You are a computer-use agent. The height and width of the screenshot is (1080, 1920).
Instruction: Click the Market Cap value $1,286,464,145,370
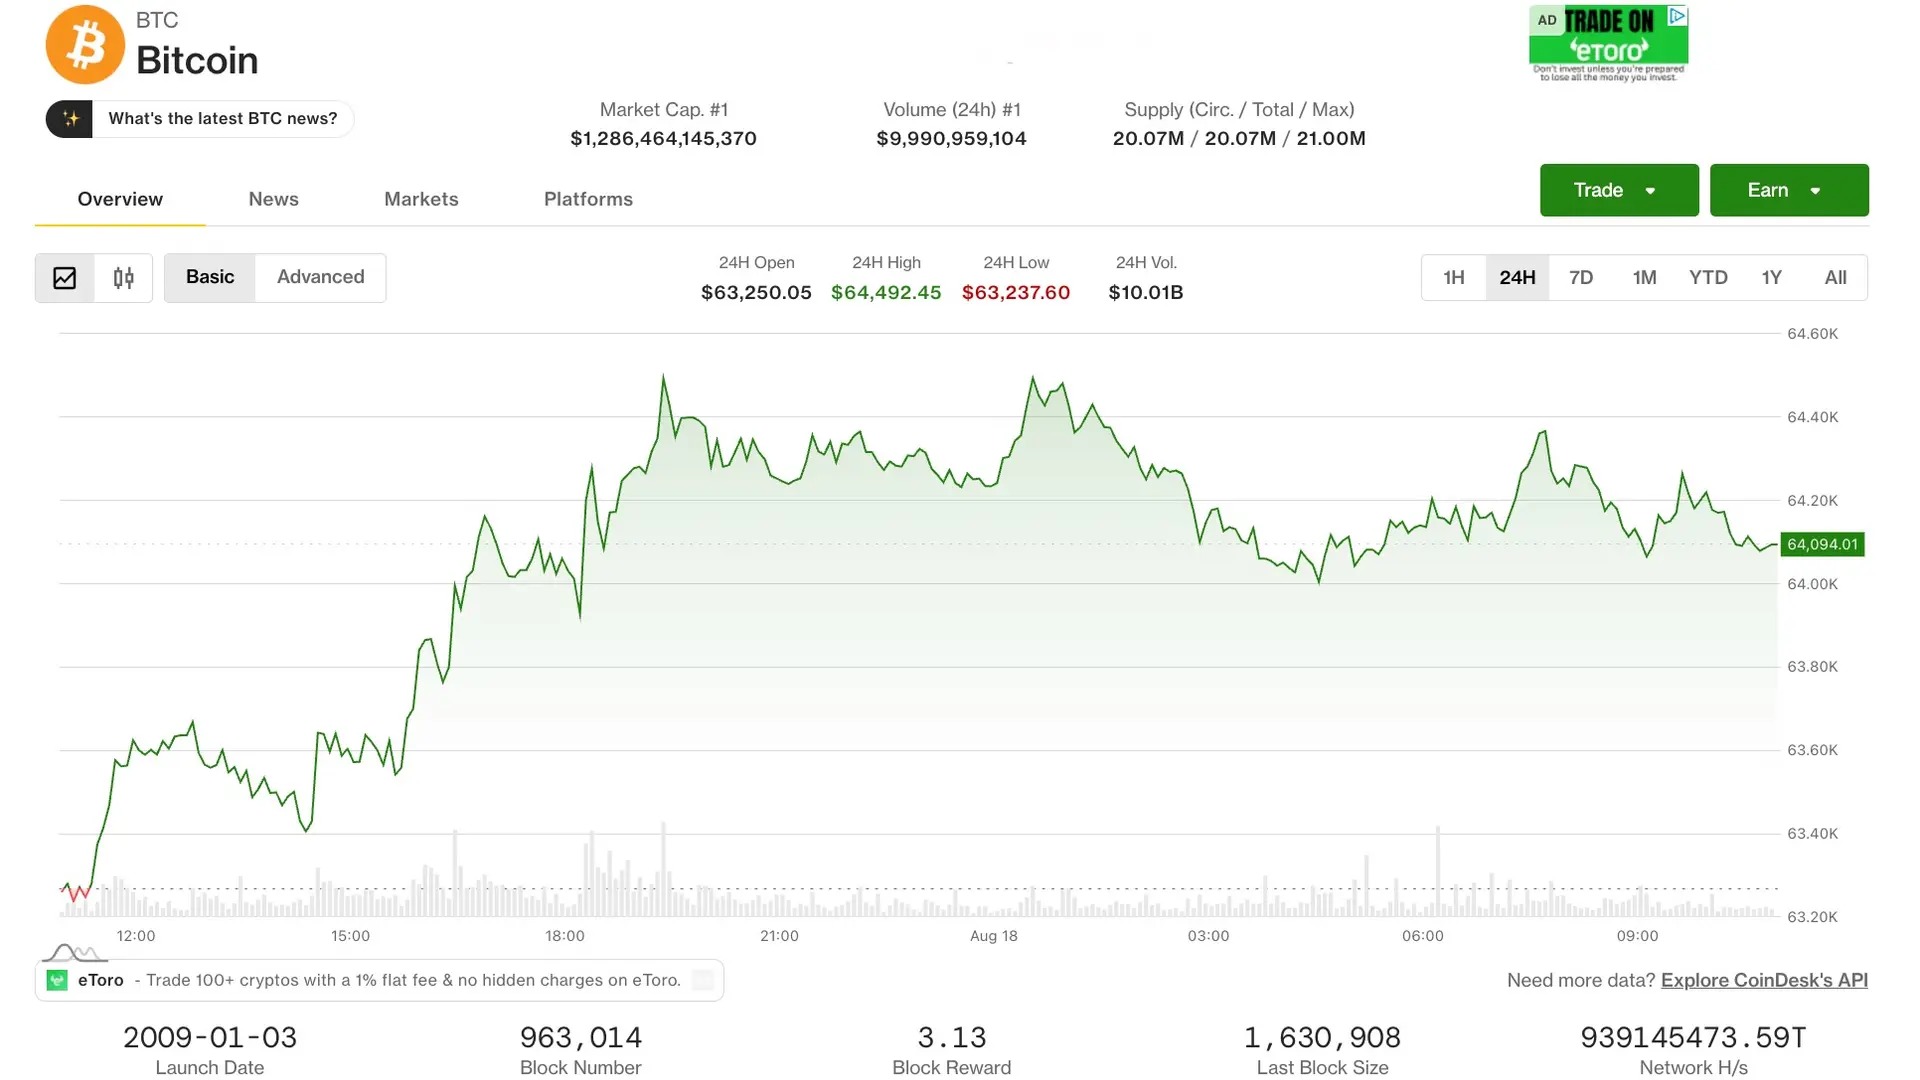tap(663, 138)
